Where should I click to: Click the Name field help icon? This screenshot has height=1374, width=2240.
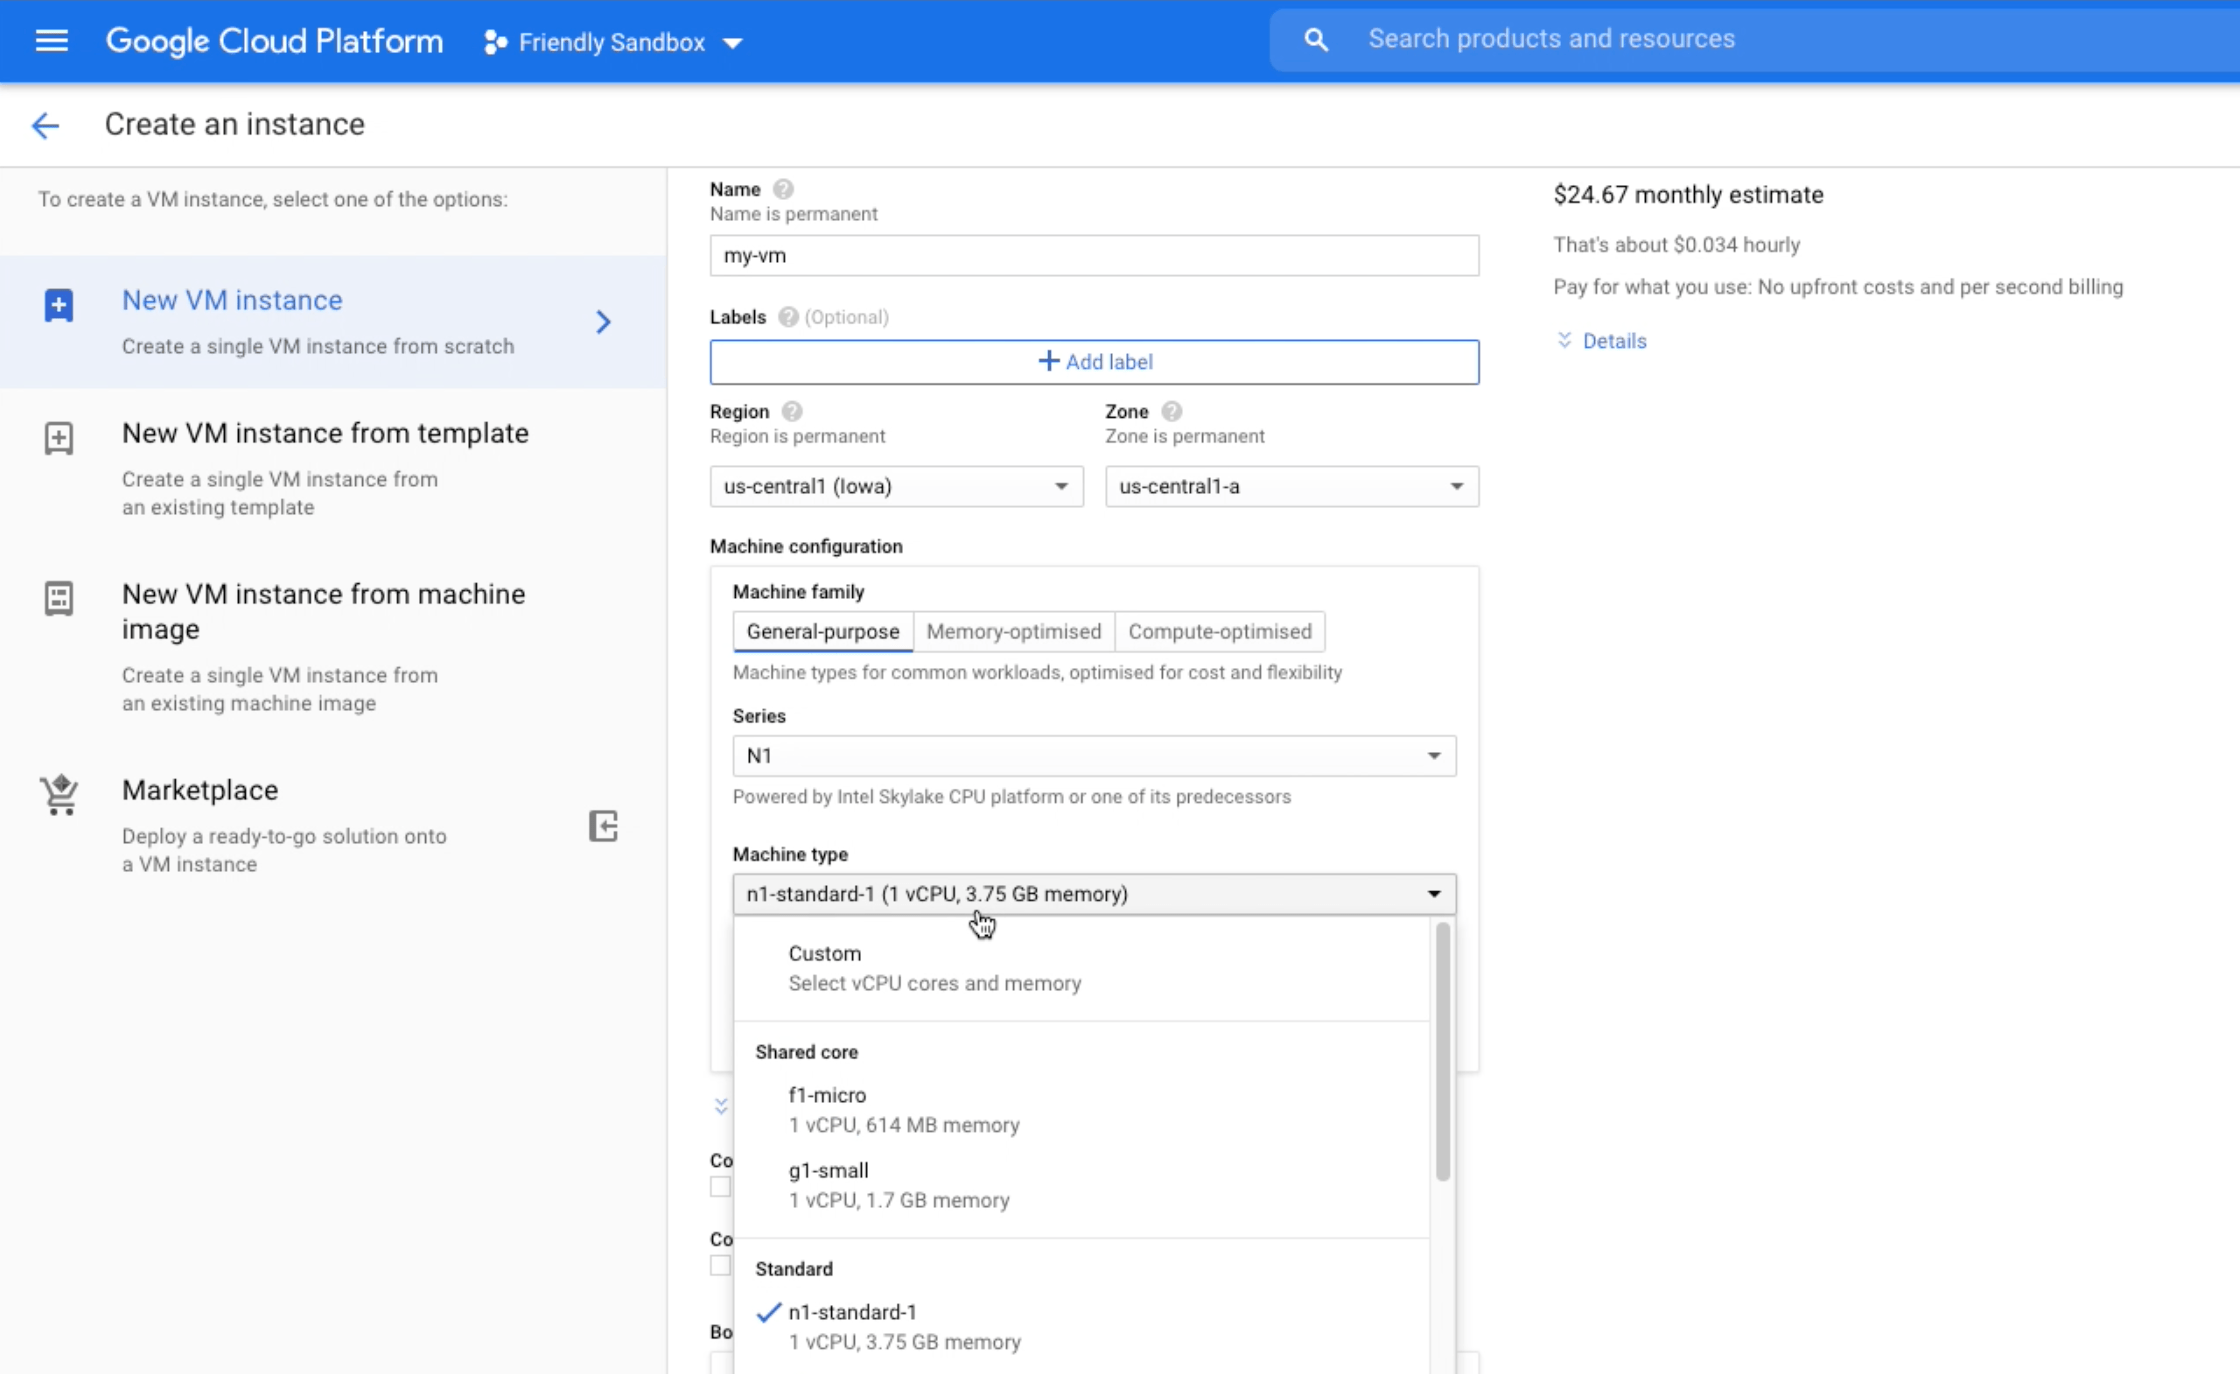click(x=784, y=189)
